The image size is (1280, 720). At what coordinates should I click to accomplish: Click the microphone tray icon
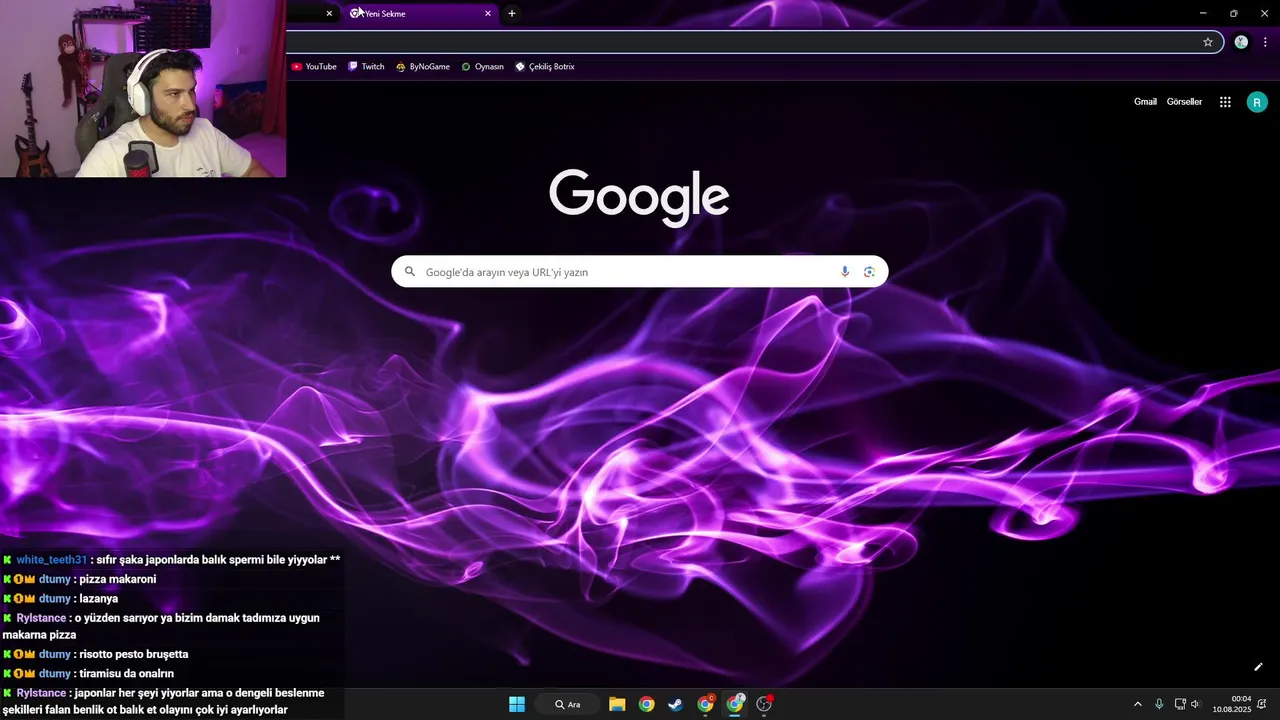click(1159, 704)
